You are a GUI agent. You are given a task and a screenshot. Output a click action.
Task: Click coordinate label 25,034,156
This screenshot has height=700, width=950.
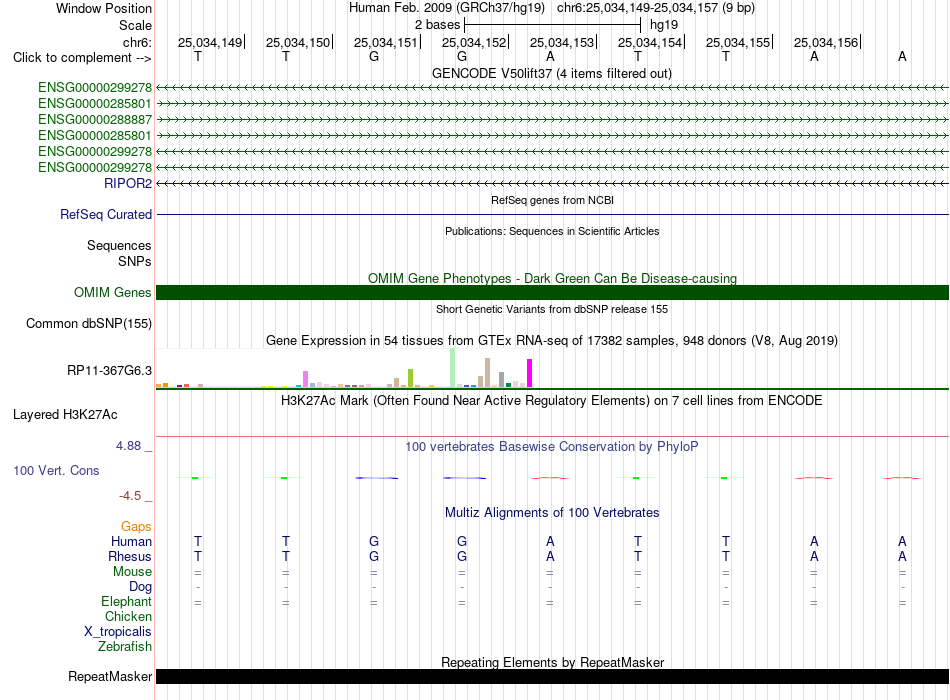click(826, 42)
